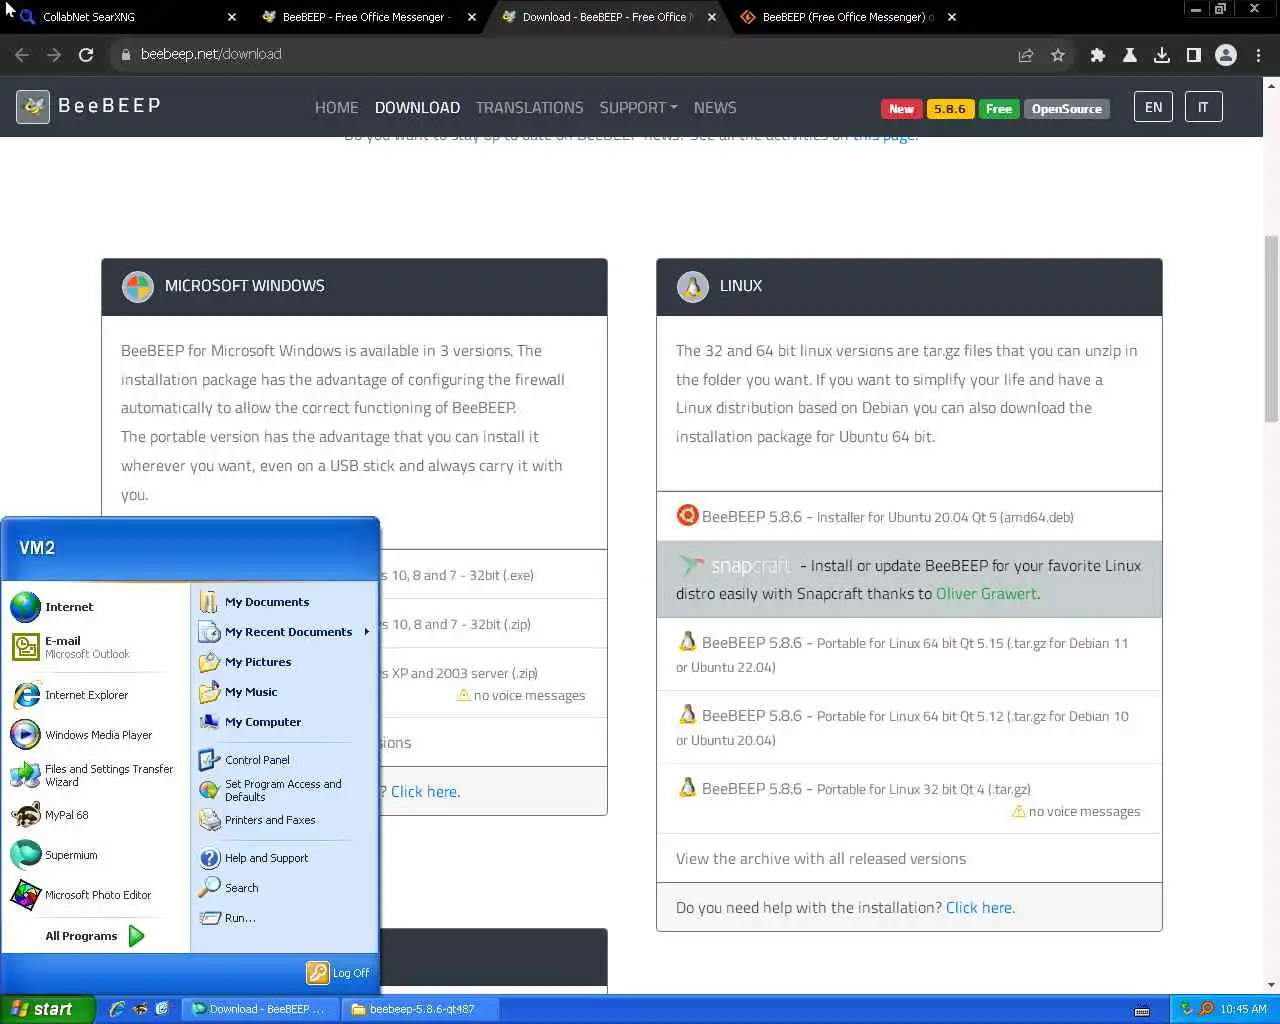
Task: Click the Log Off button
Action: [339, 973]
